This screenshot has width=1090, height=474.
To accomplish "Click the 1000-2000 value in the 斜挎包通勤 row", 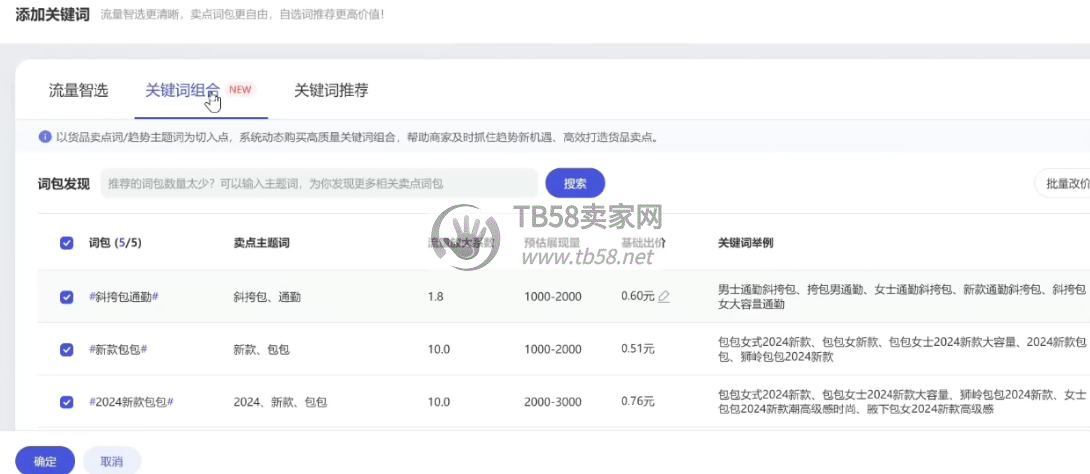I will point(553,297).
